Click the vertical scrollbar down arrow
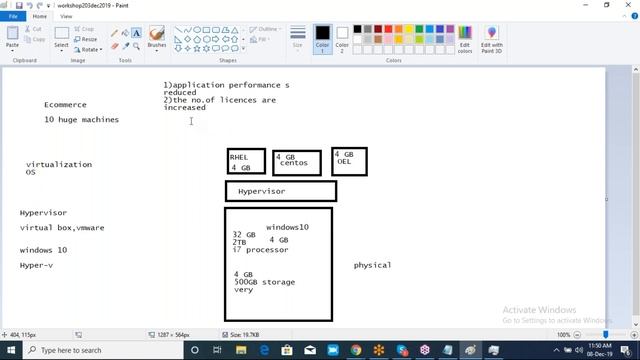The image size is (640, 360). (x=636, y=325)
